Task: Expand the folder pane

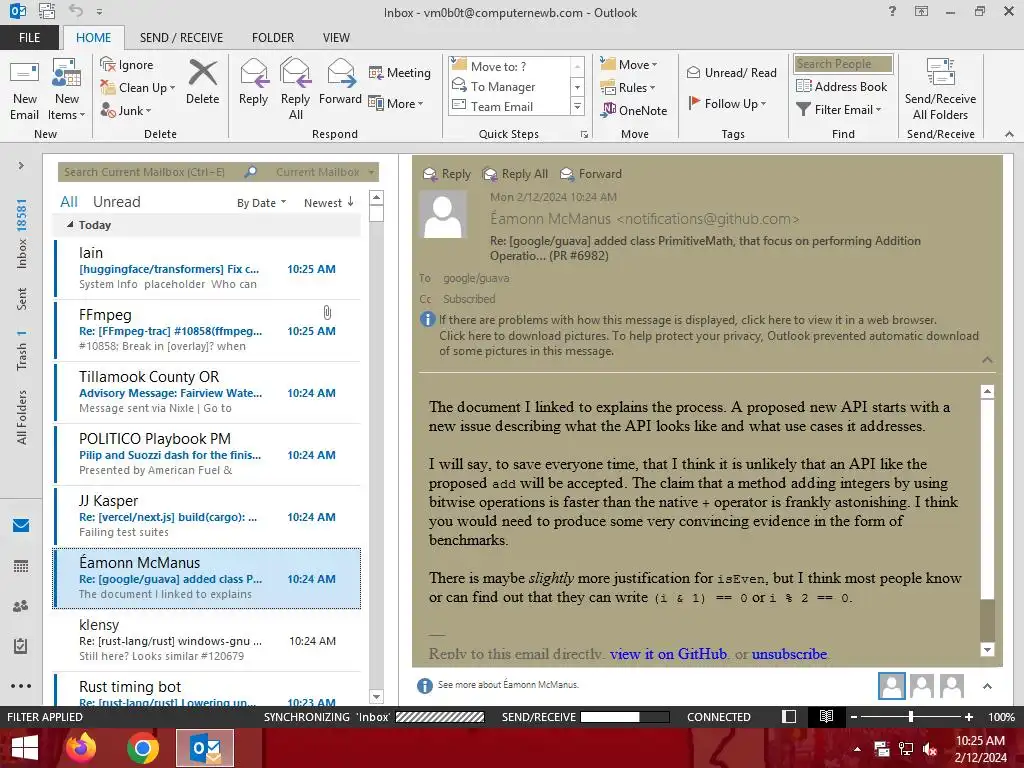Action: point(21,166)
